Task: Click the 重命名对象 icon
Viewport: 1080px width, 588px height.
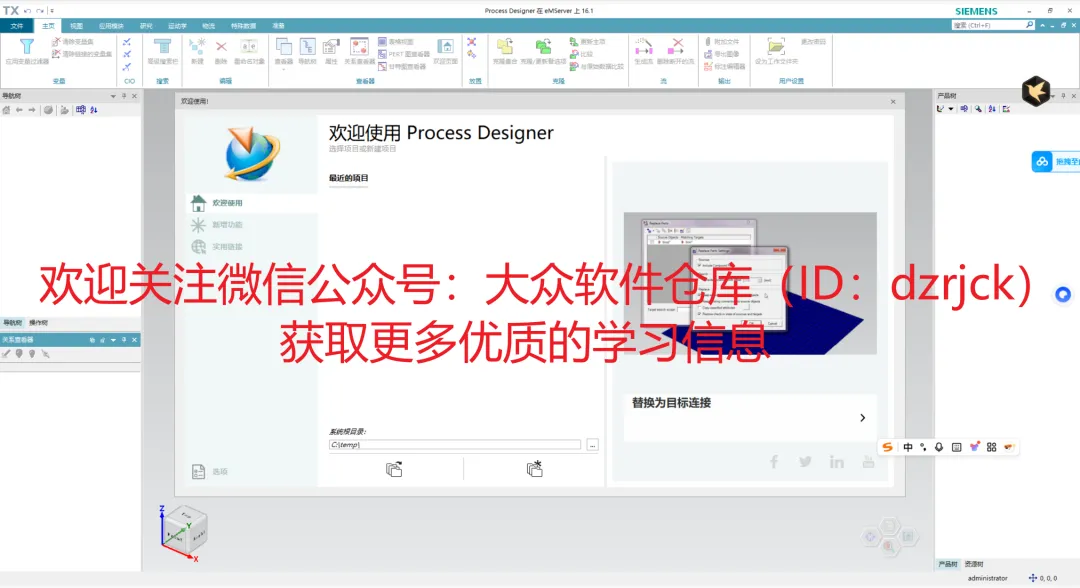Action: (x=249, y=46)
